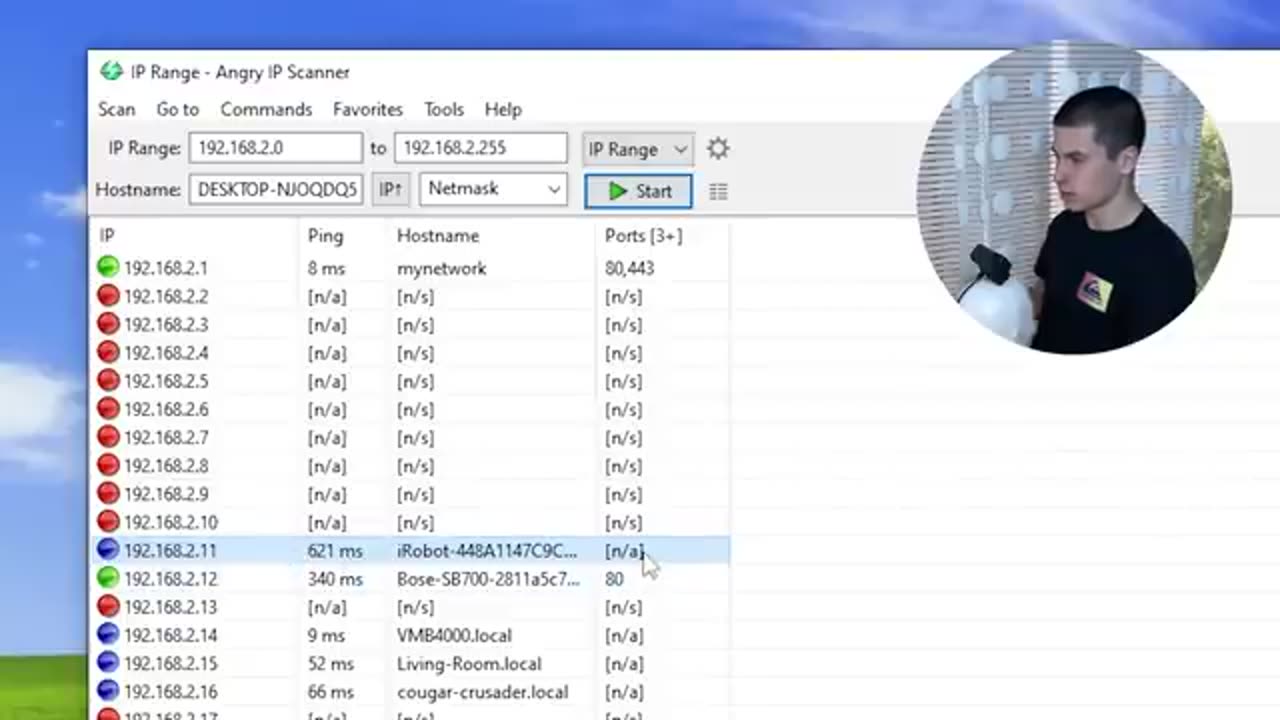Open the Commands menu
1280x720 pixels.
pyautogui.click(x=266, y=109)
